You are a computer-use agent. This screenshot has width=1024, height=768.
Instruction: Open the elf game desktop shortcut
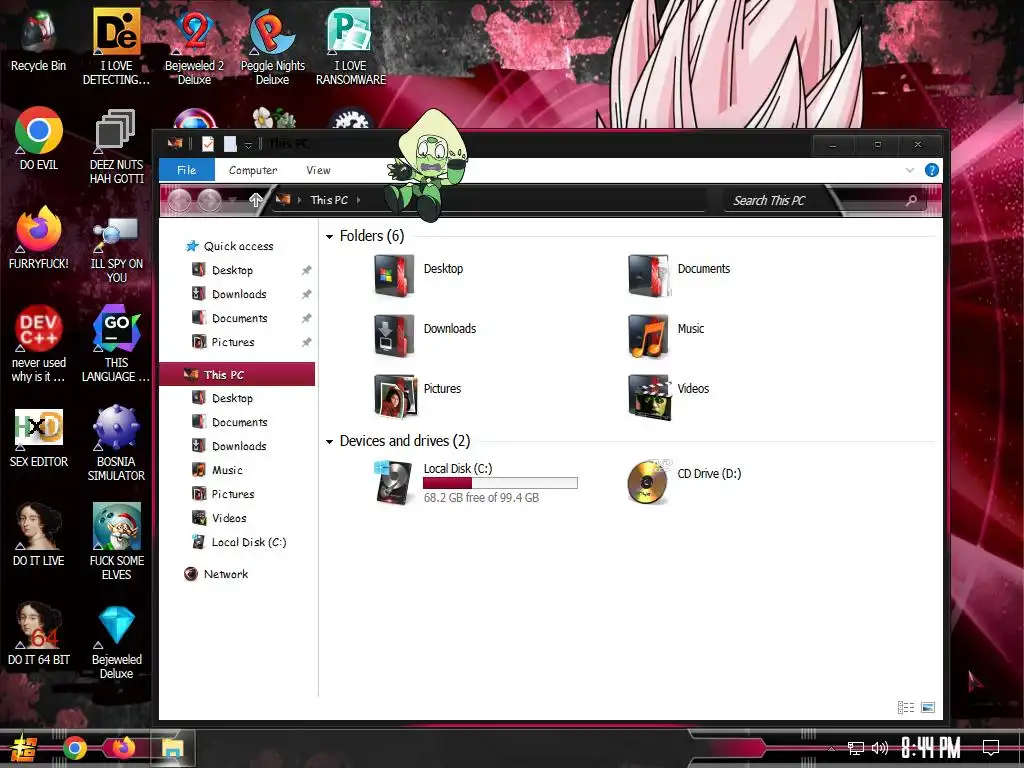coord(116,542)
